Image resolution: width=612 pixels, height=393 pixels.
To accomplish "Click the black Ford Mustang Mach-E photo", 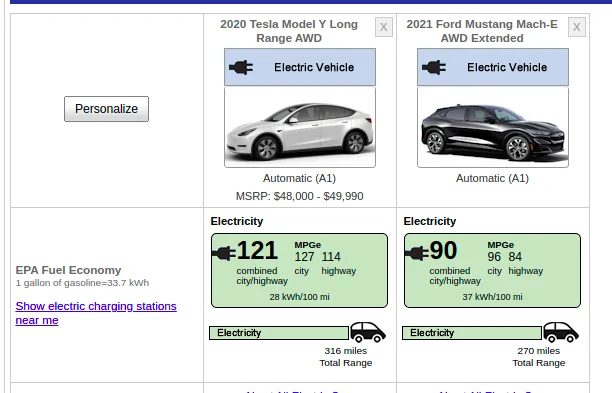I will [x=493, y=128].
